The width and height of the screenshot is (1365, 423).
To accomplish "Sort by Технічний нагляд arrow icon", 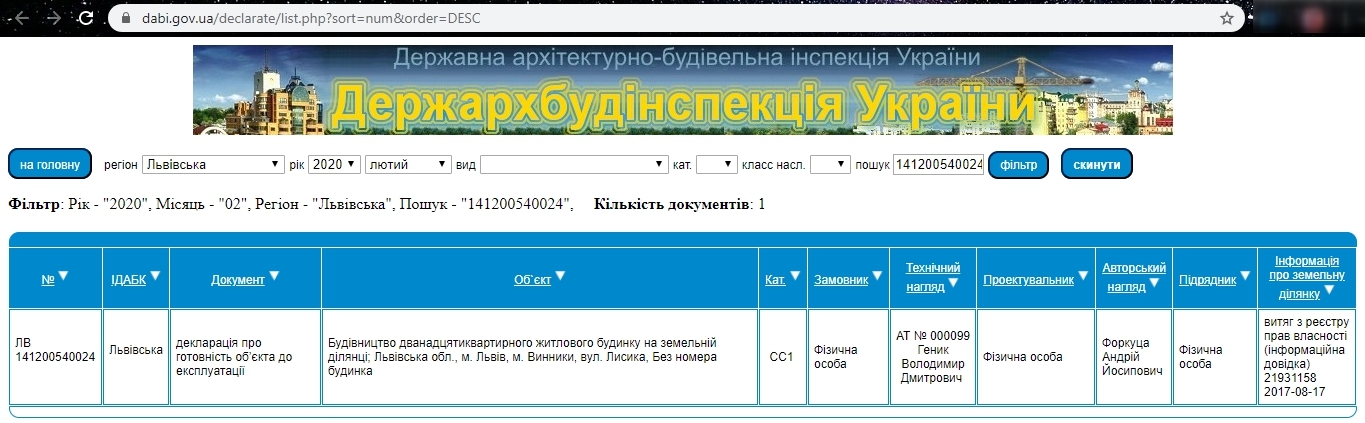I will point(953,283).
